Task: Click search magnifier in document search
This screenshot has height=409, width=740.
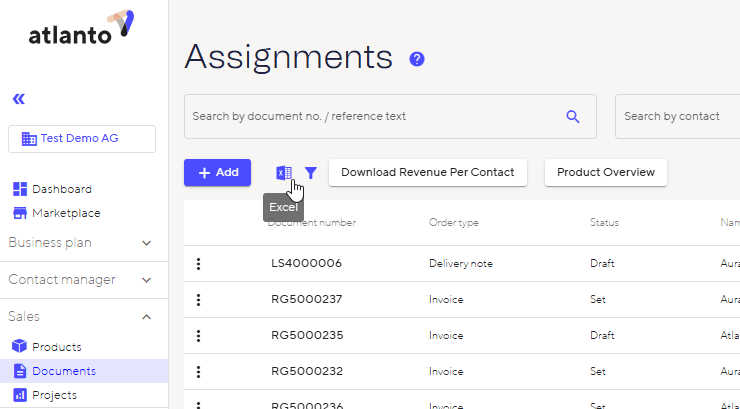Action: (573, 116)
